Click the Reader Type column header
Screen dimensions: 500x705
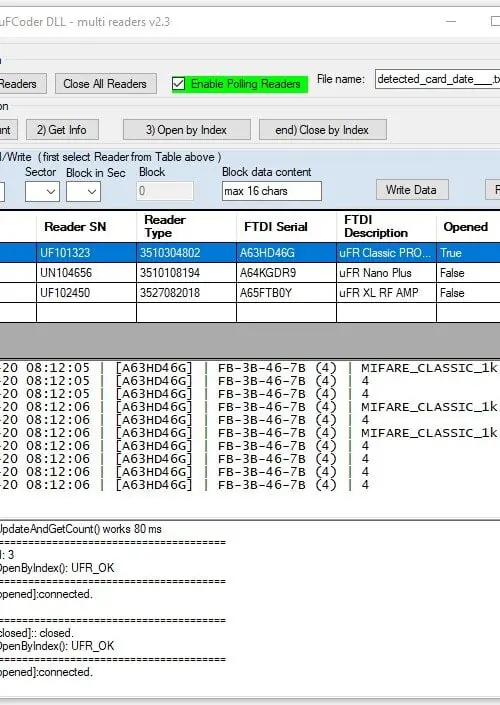tap(186, 227)
